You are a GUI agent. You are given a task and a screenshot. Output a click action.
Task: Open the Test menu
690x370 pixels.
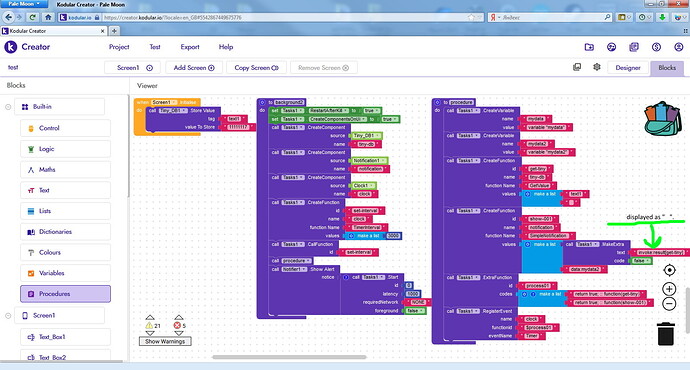pos(155,47)
